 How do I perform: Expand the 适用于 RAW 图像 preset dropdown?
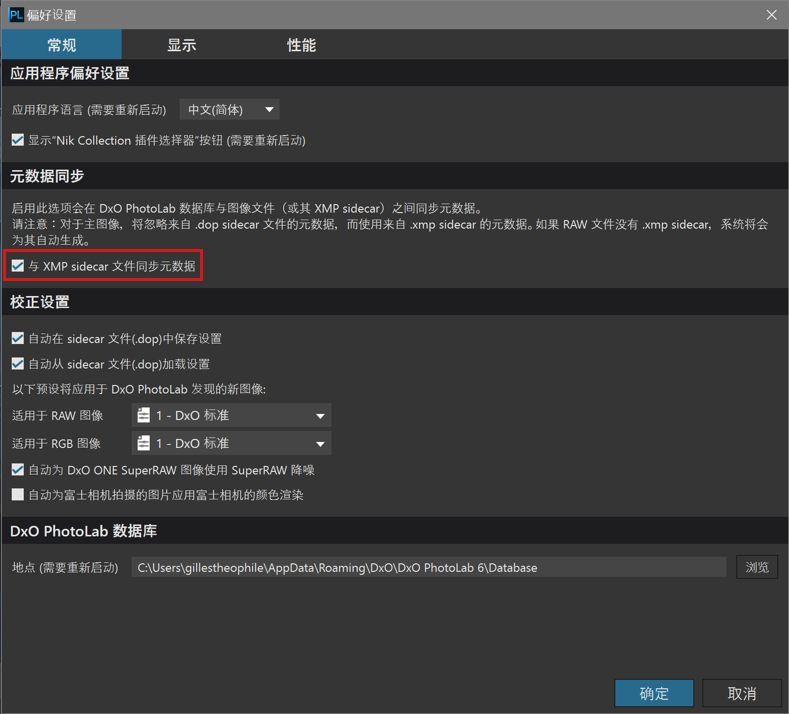tap(231, 416)
